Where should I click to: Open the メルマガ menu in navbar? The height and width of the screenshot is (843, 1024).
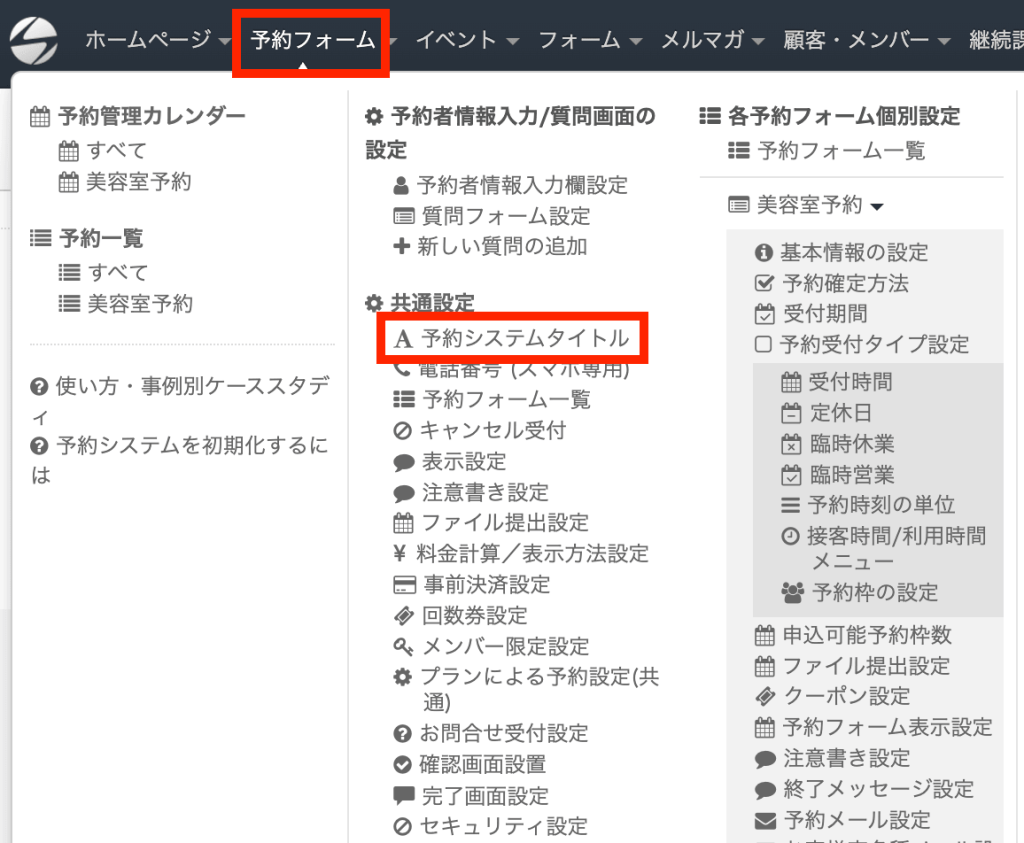coord(712,41)
